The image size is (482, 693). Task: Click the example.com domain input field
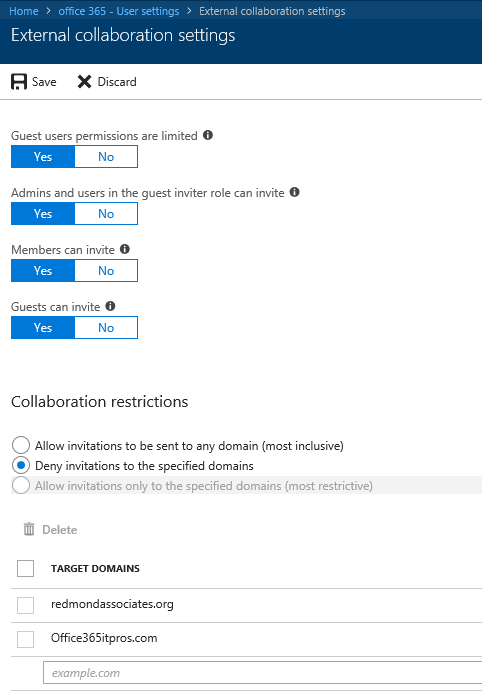coord(262,673)
